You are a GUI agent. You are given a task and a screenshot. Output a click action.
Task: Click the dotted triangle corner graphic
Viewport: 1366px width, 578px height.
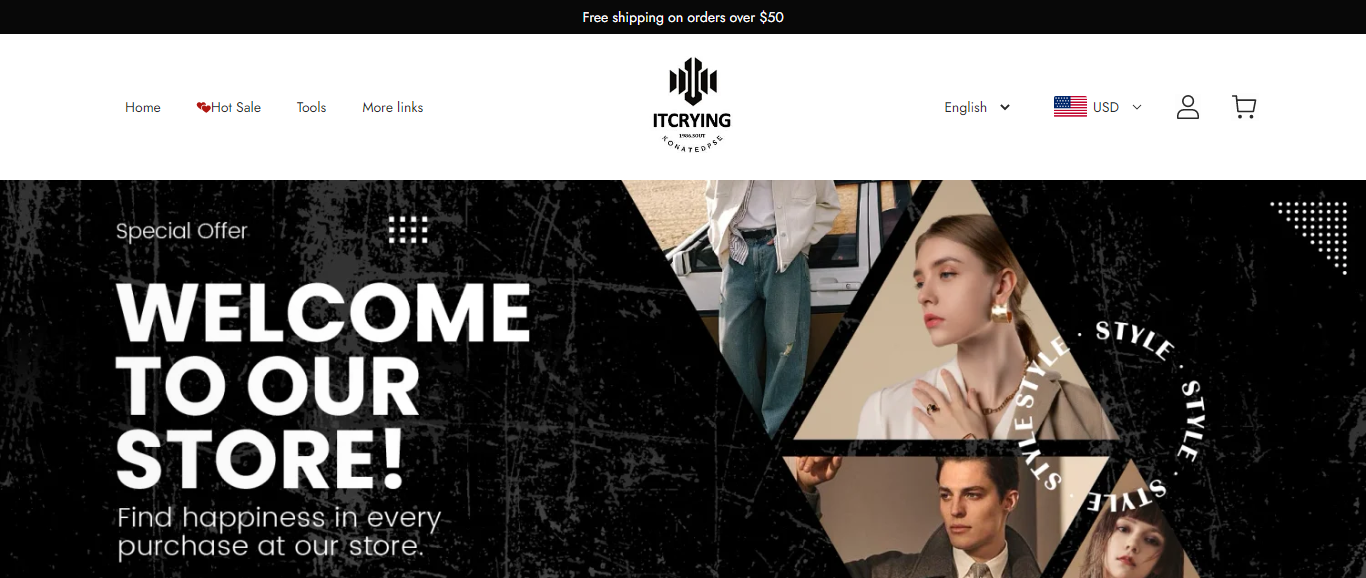coord(1311,234)
